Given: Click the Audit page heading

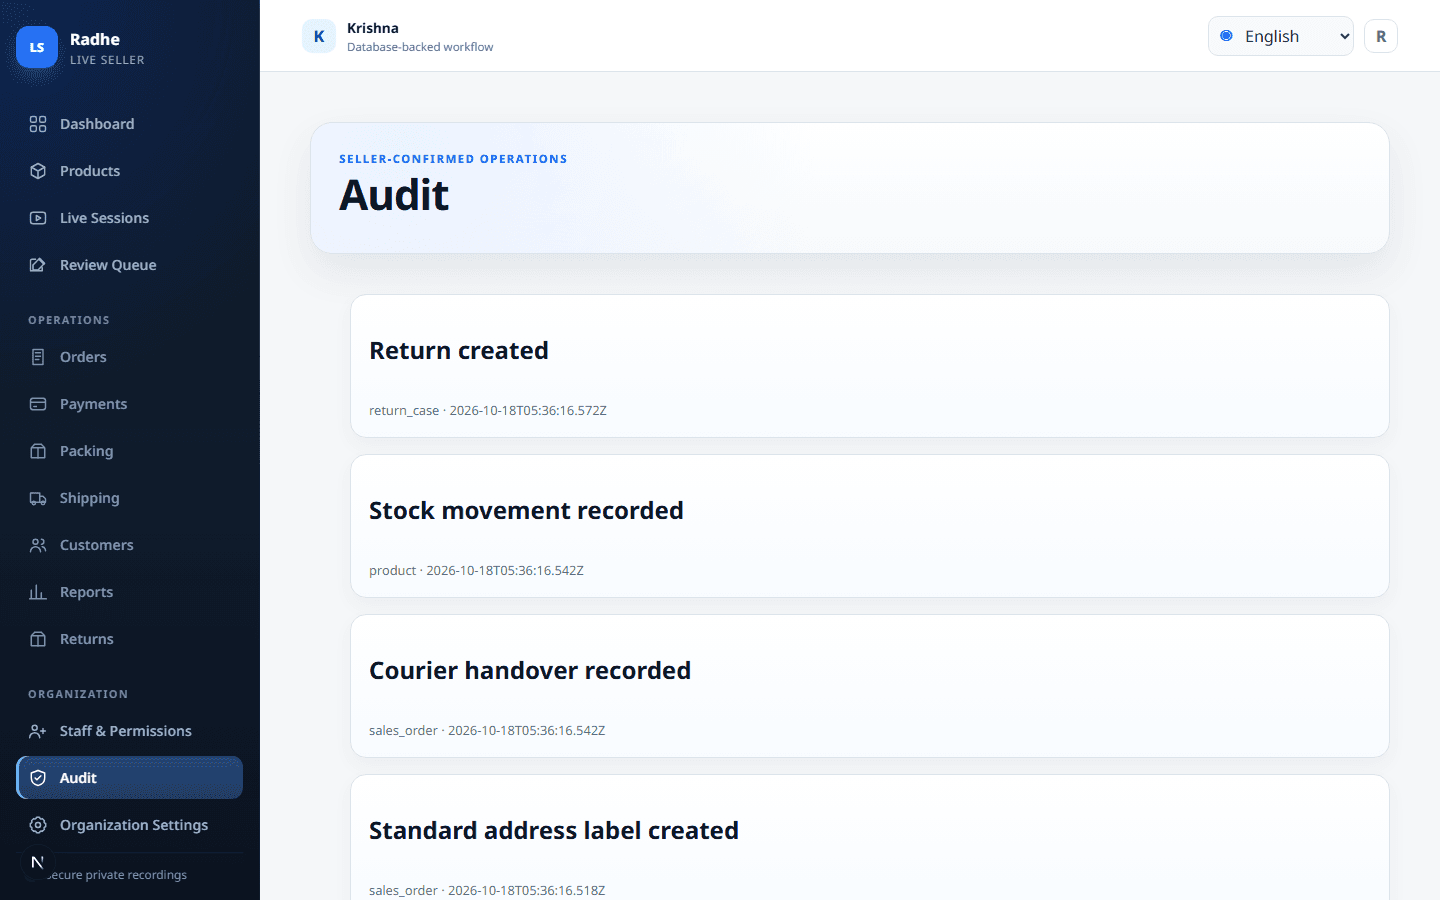Looking at the screenshot, I should pyautogui.click(x=394, y=195).
